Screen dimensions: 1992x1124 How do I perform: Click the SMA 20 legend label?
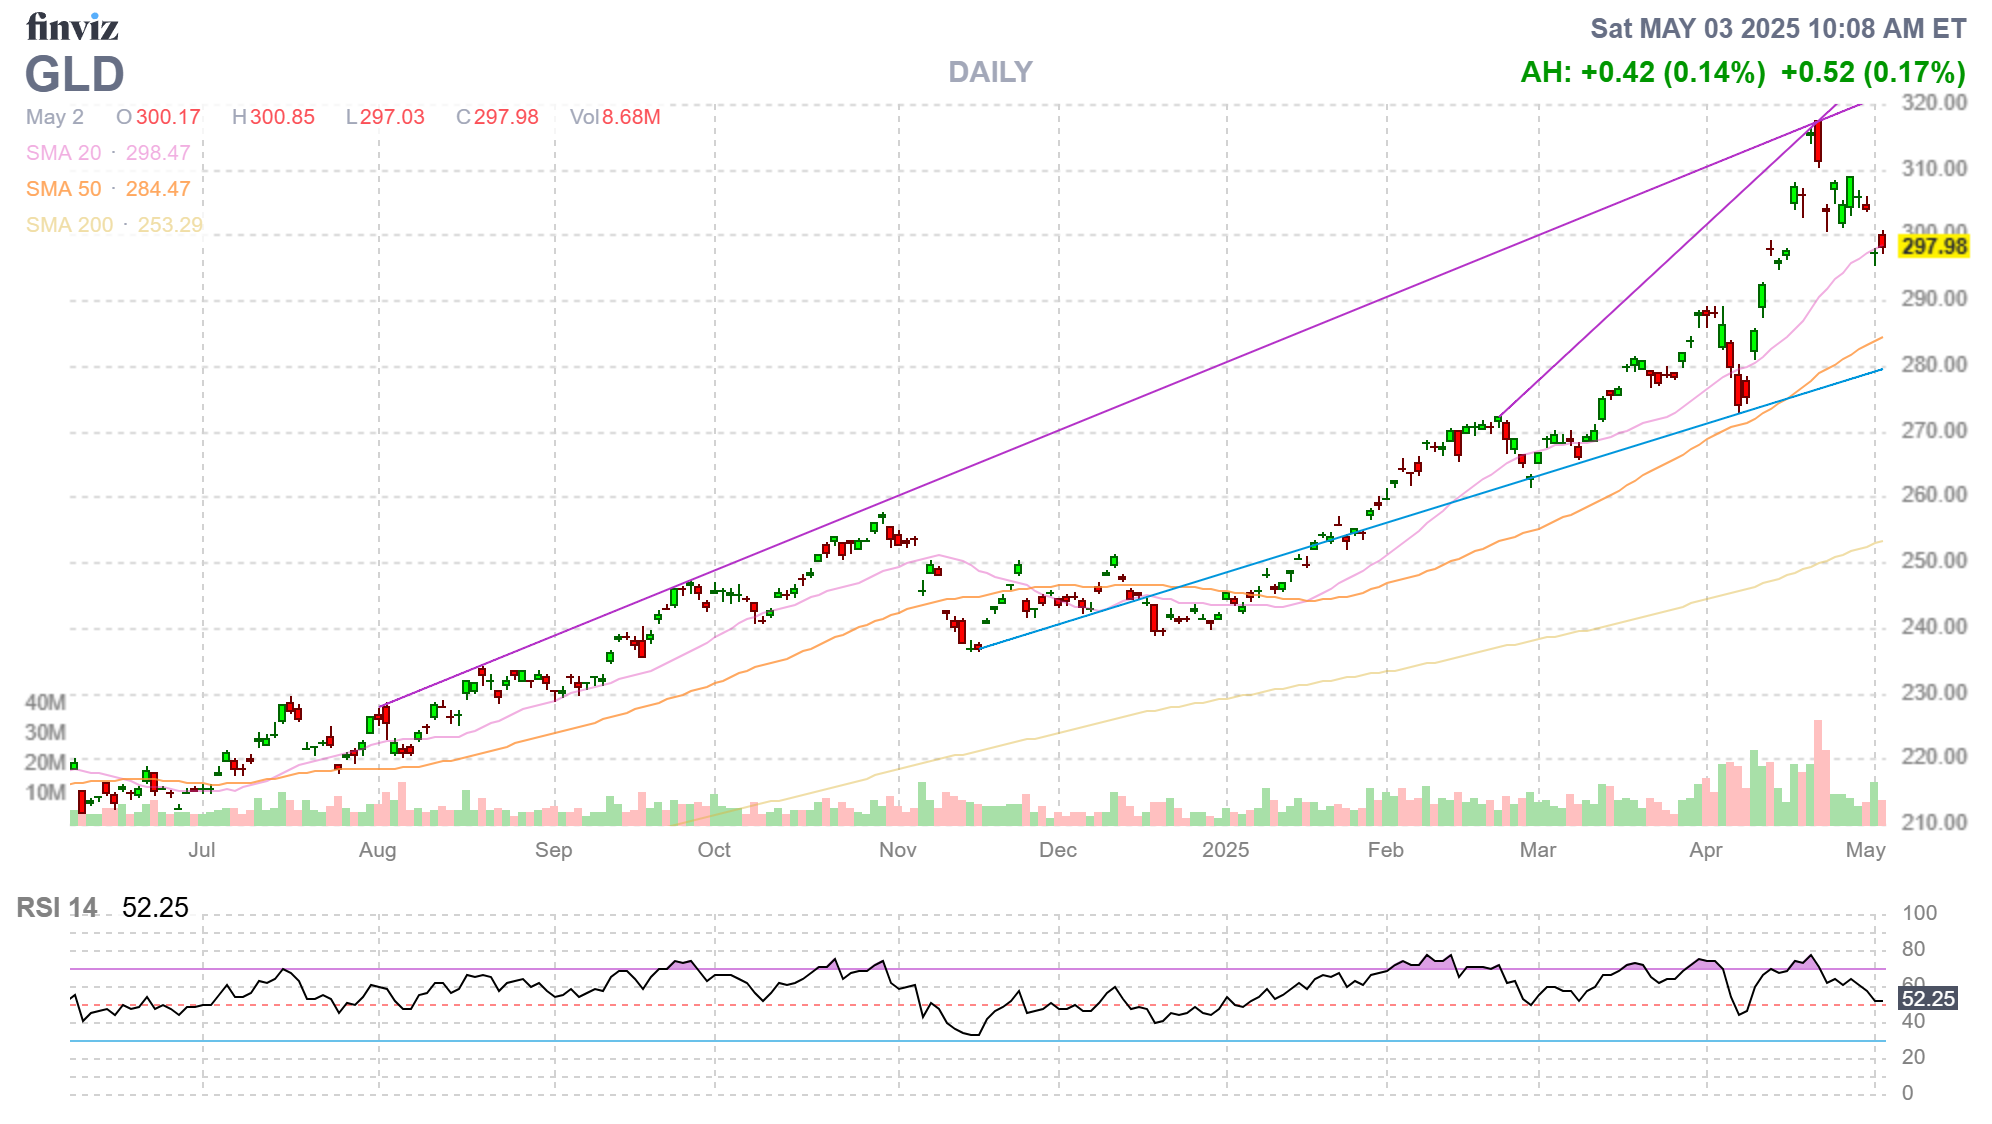click(64, 153)
